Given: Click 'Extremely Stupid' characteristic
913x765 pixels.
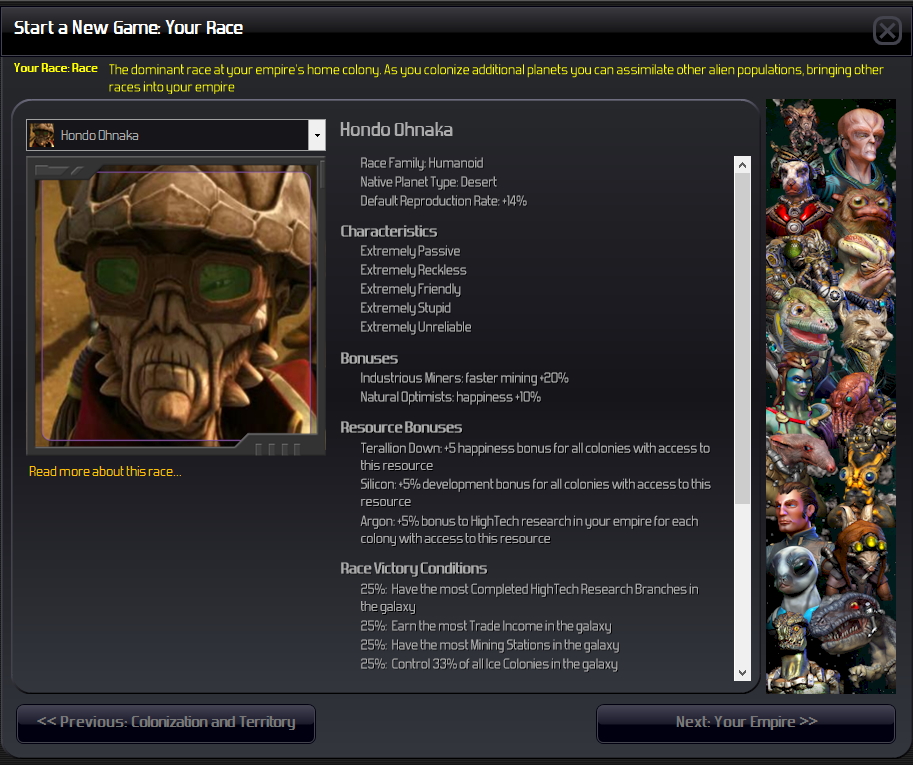Looking at the screenshot, I should (405, 308).
